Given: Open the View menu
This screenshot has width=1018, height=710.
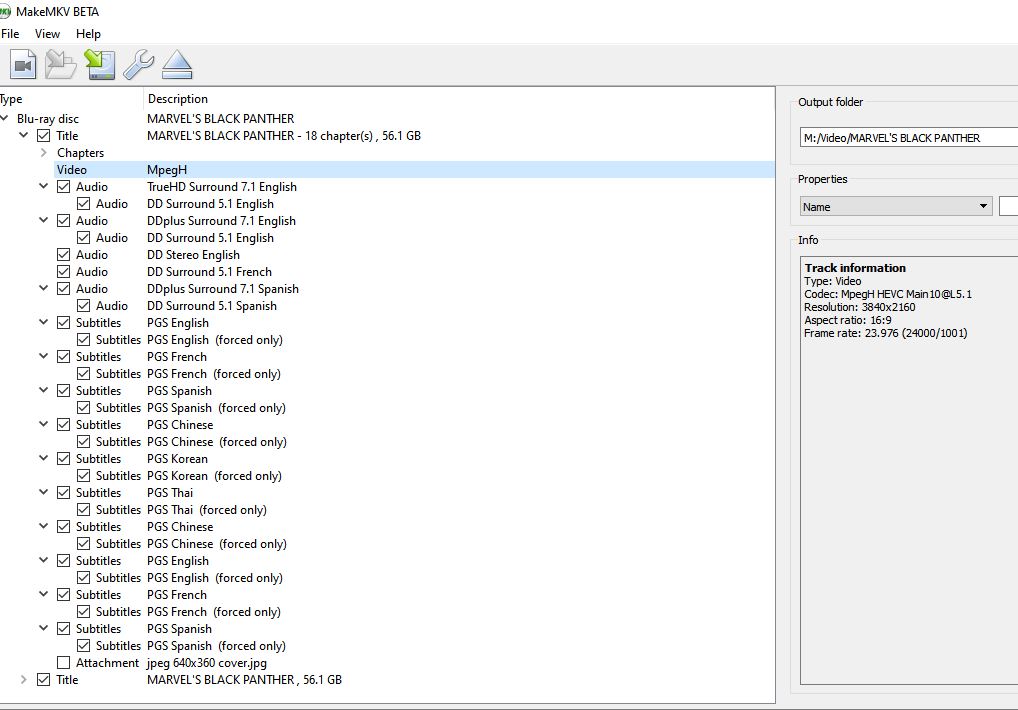Looking at the screenshot, I should [47, 34].
